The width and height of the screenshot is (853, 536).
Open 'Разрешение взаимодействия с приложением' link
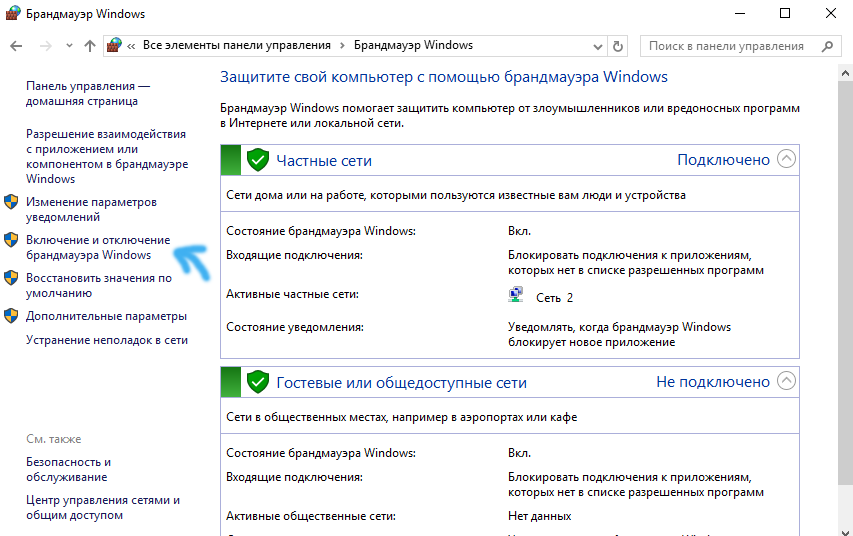[107, 156]
